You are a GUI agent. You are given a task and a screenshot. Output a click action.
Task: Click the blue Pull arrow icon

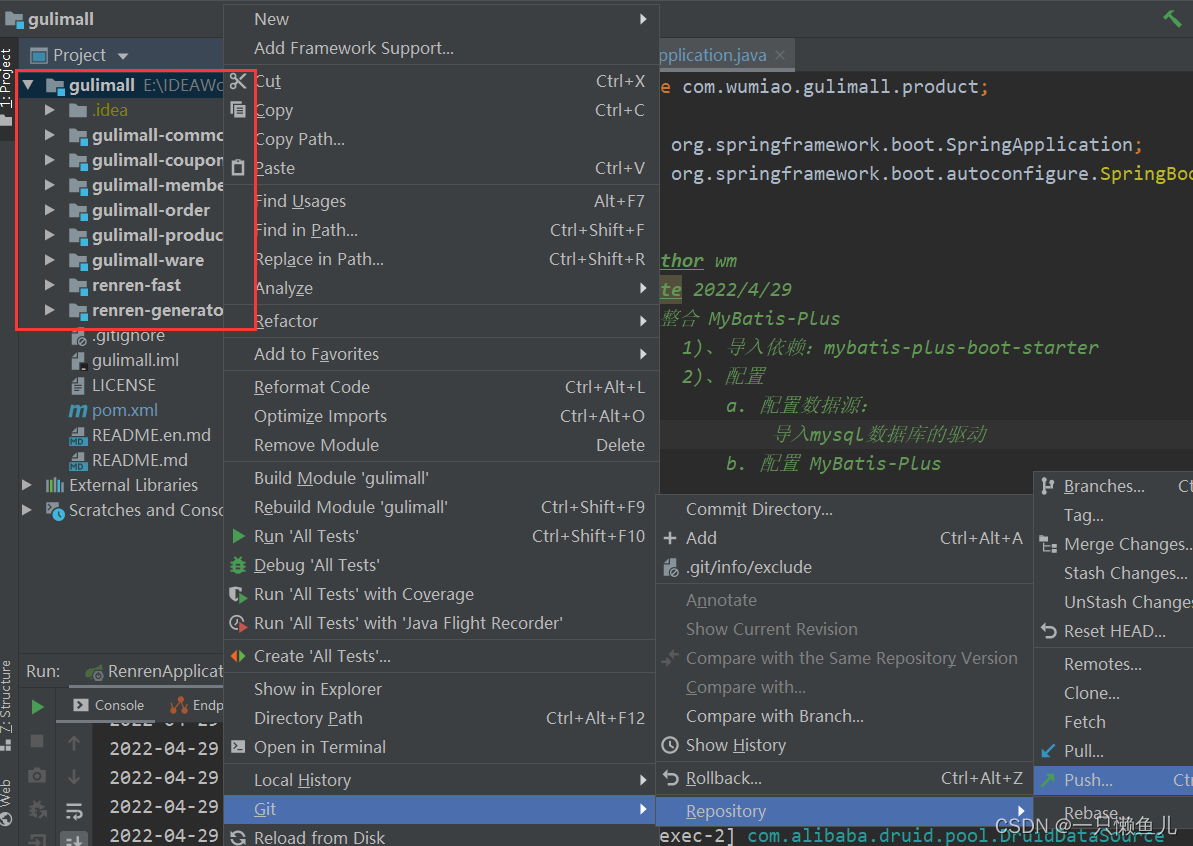click(1048, 751)
